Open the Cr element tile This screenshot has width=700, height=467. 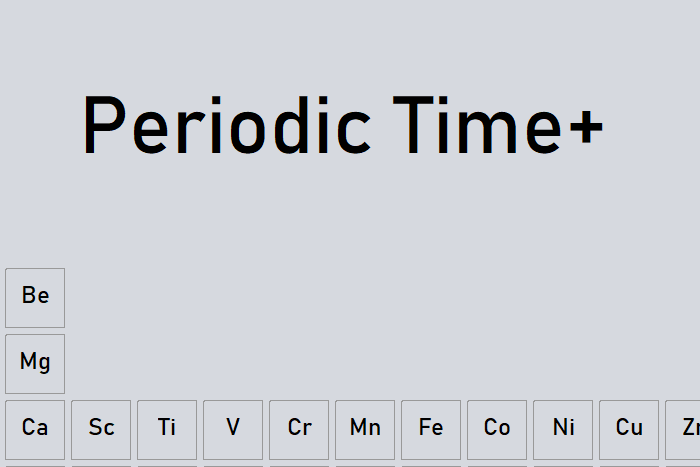coord(299,429)
